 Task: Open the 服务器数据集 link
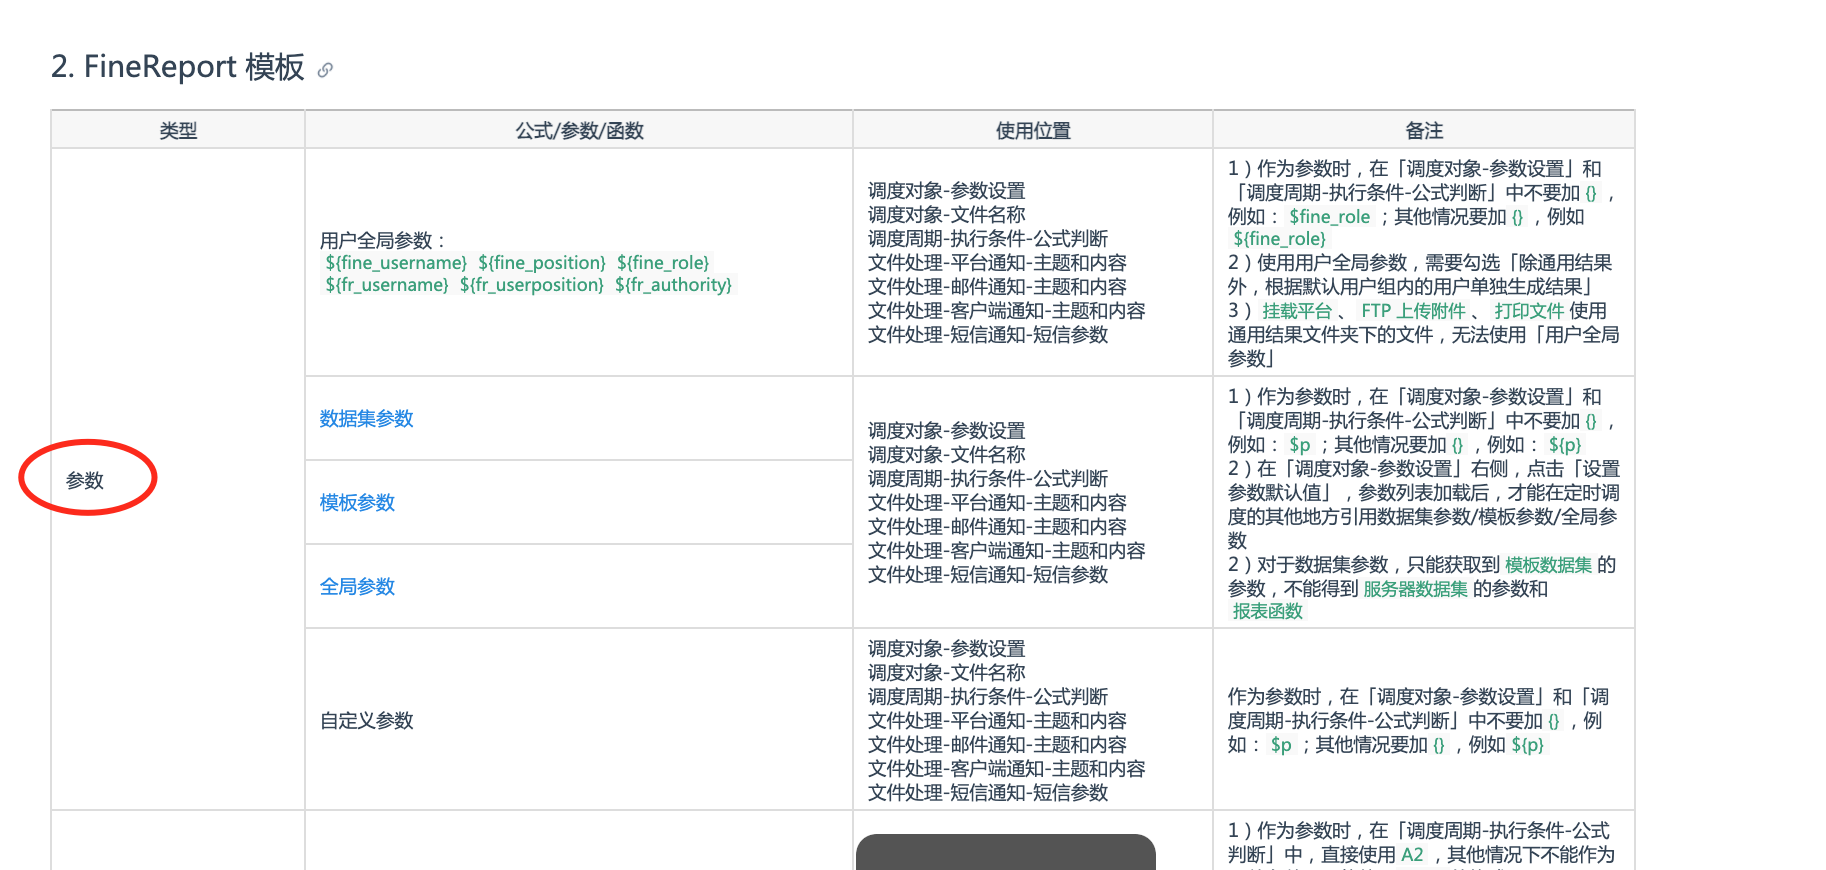click(1415, 589)
